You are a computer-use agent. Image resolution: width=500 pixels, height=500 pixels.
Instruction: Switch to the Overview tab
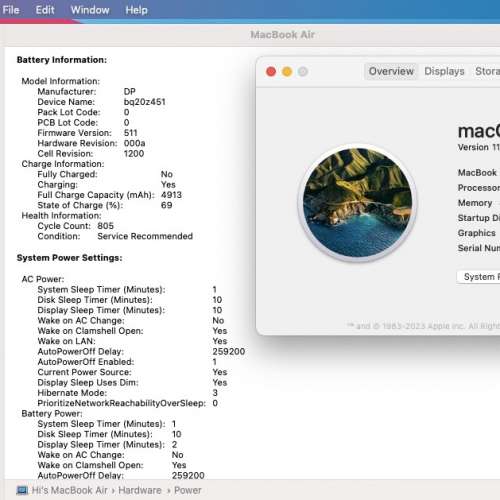click(391, 71)
